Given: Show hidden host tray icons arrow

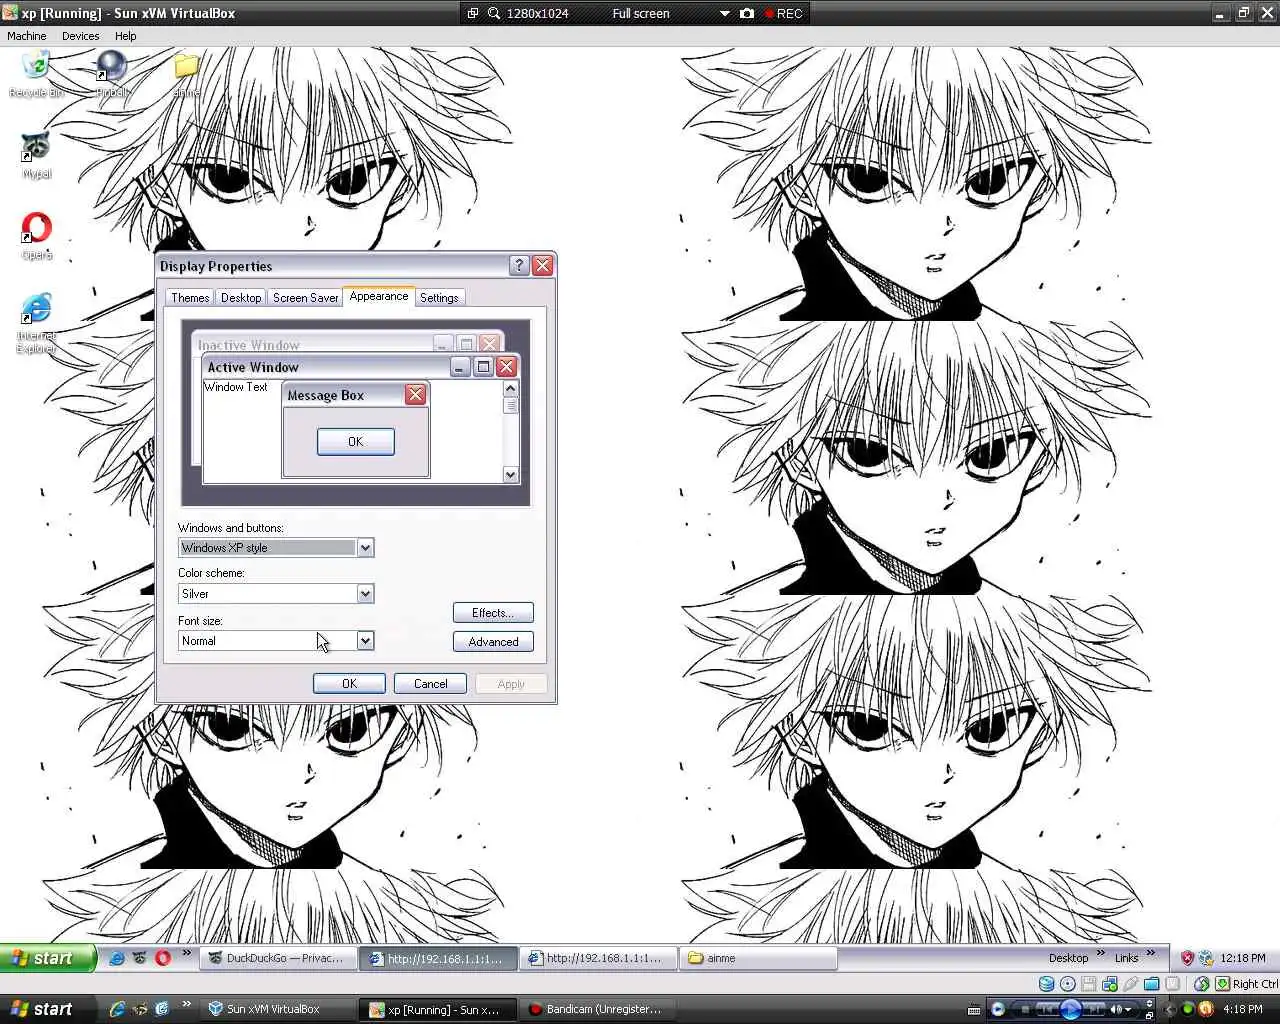Looking at the screenshot, I should pos(1168,1009).
